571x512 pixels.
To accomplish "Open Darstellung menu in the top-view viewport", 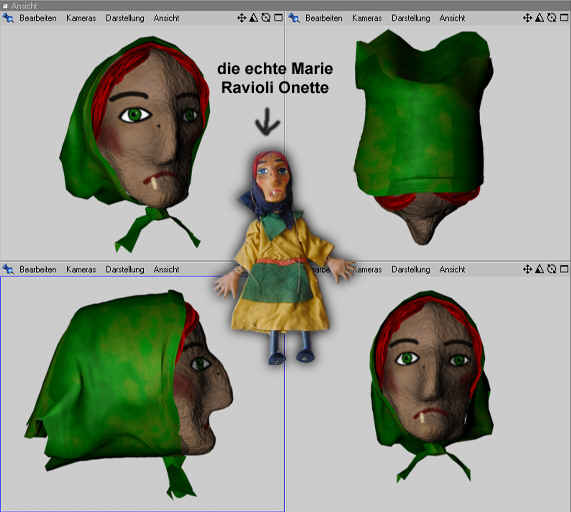I will pos(411,18).
